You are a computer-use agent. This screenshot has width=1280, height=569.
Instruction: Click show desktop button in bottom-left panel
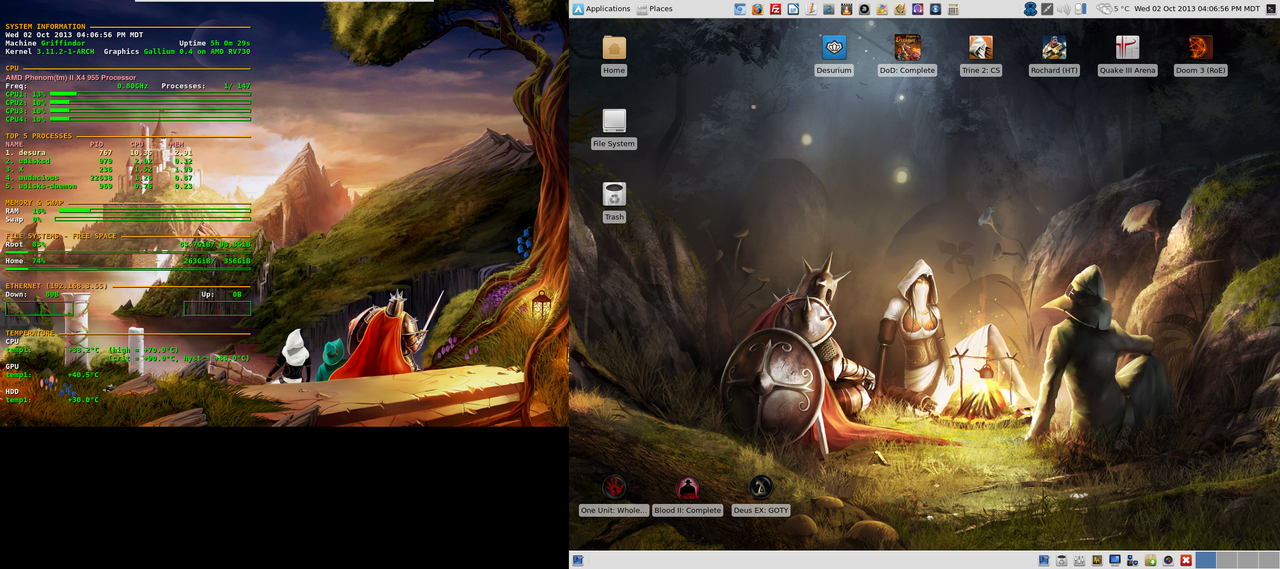pyautogui.click(x=578, y=560)
